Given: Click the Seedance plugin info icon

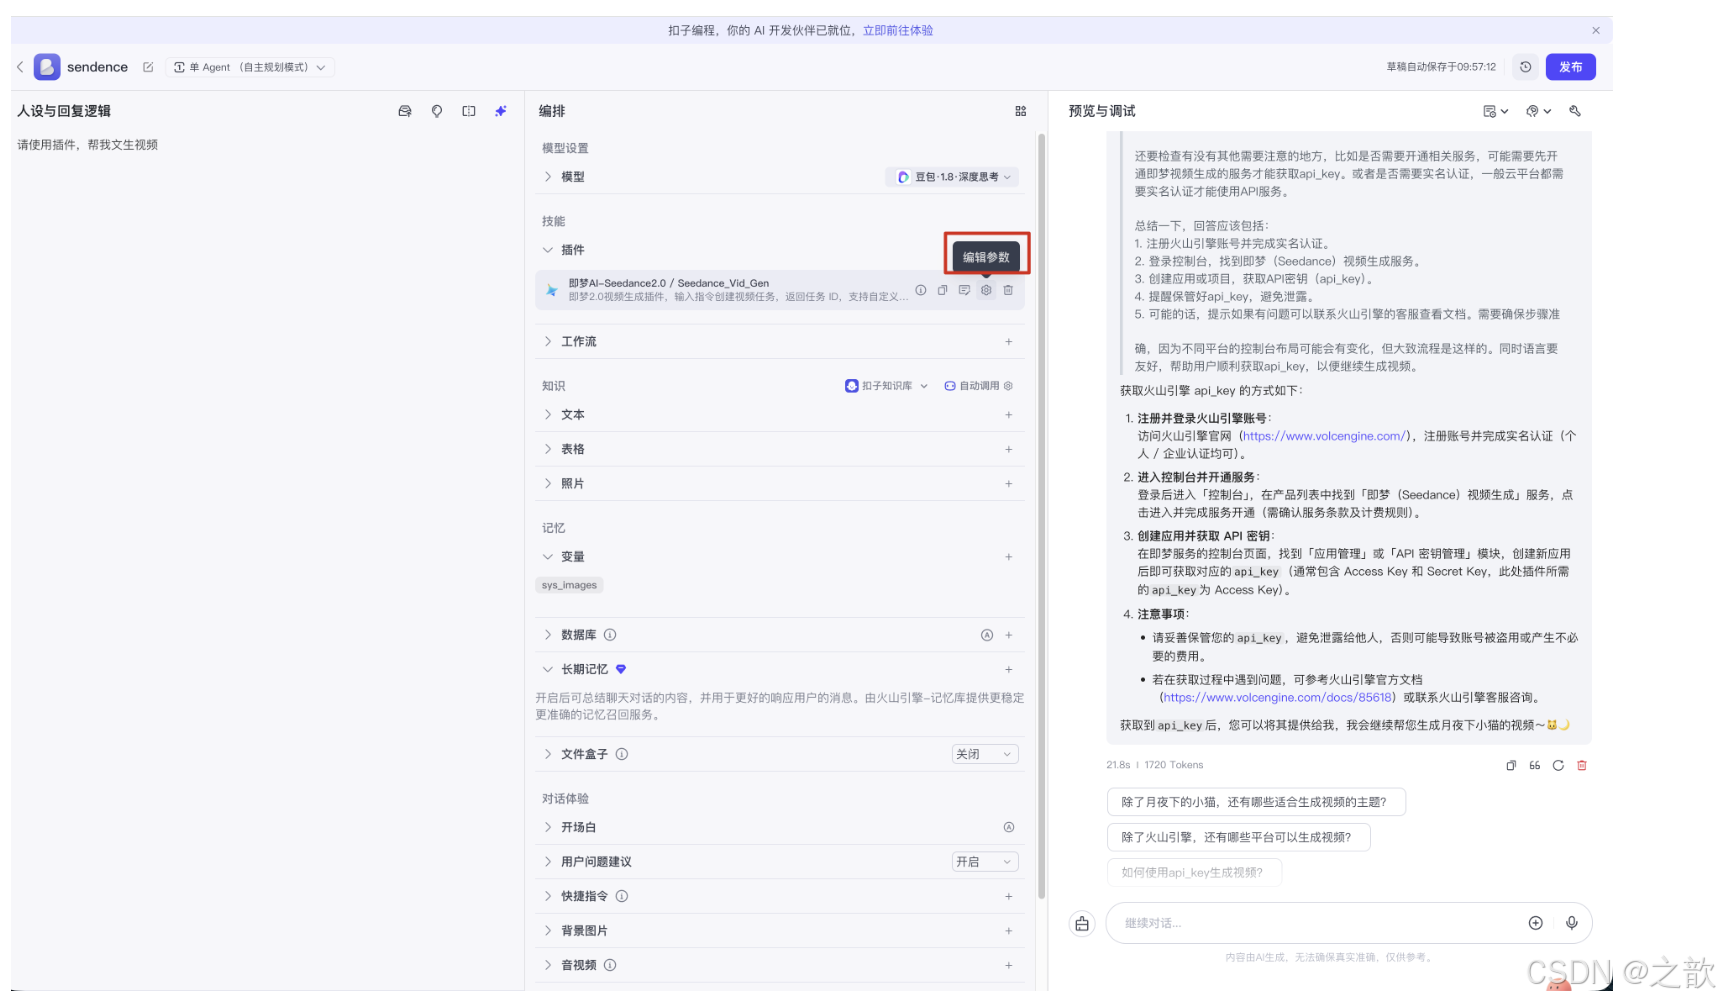Looking at the screenshot, I should coord(920,290).
